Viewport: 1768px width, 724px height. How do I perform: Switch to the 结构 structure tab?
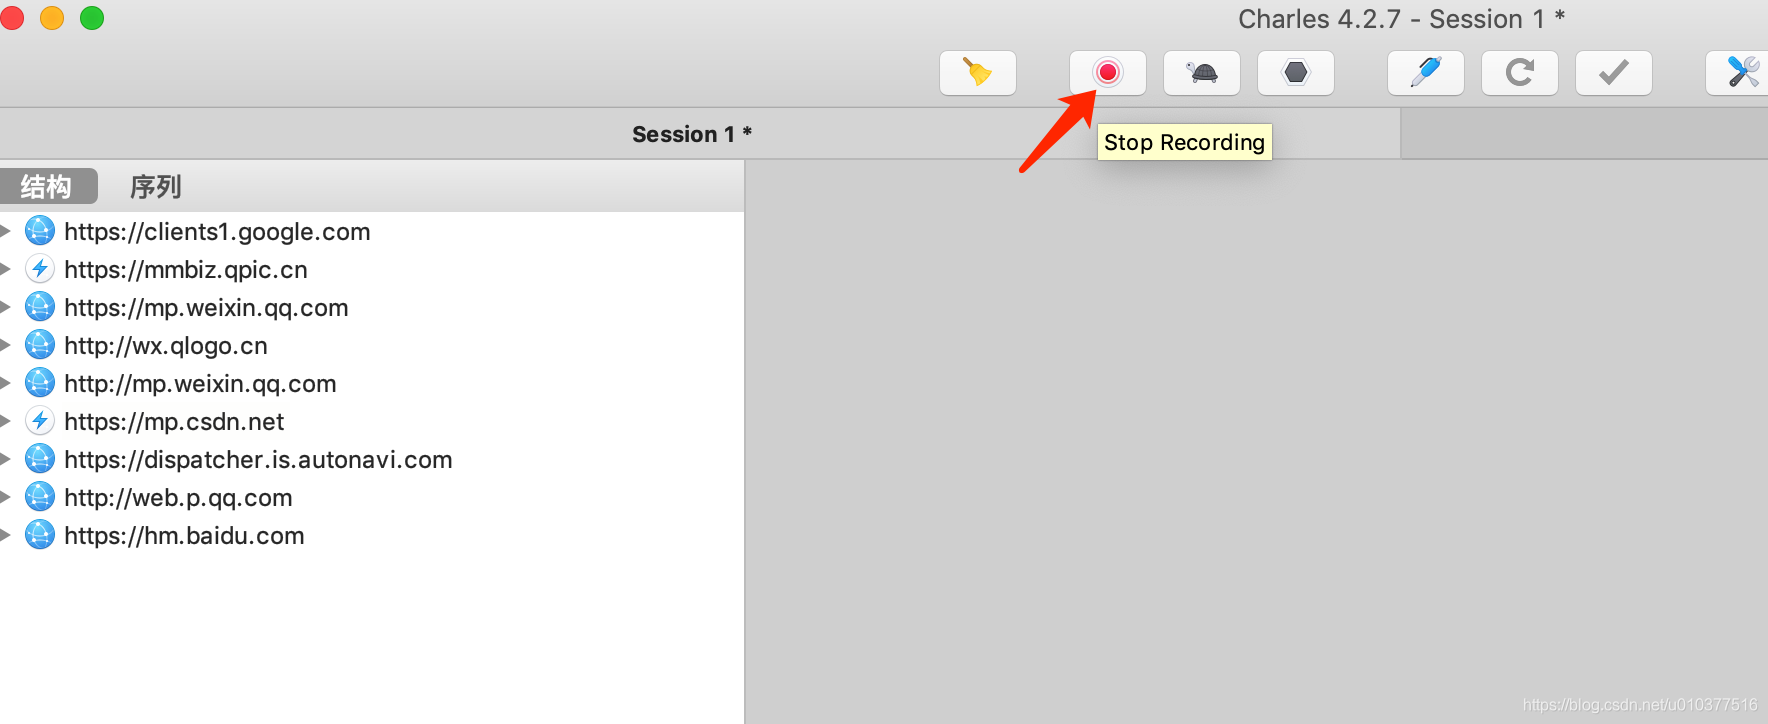[x=47, y=186]
